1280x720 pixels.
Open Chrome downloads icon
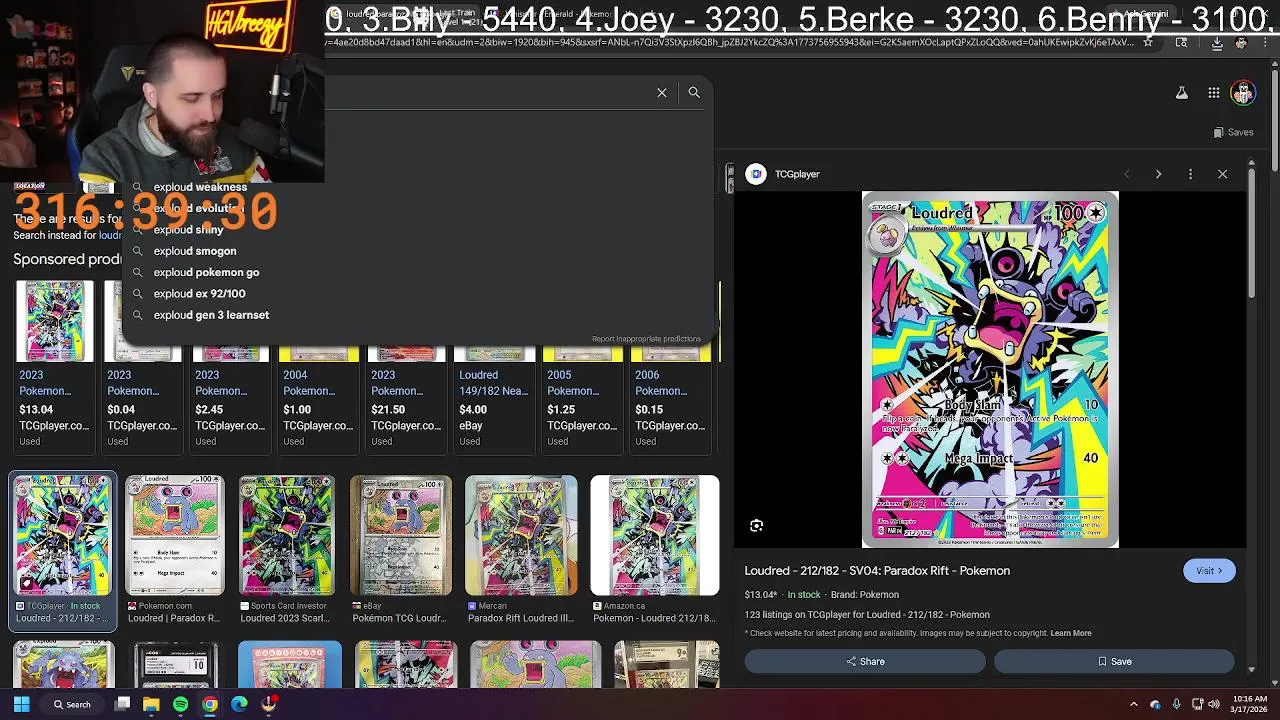click(x=1217, y=43)
